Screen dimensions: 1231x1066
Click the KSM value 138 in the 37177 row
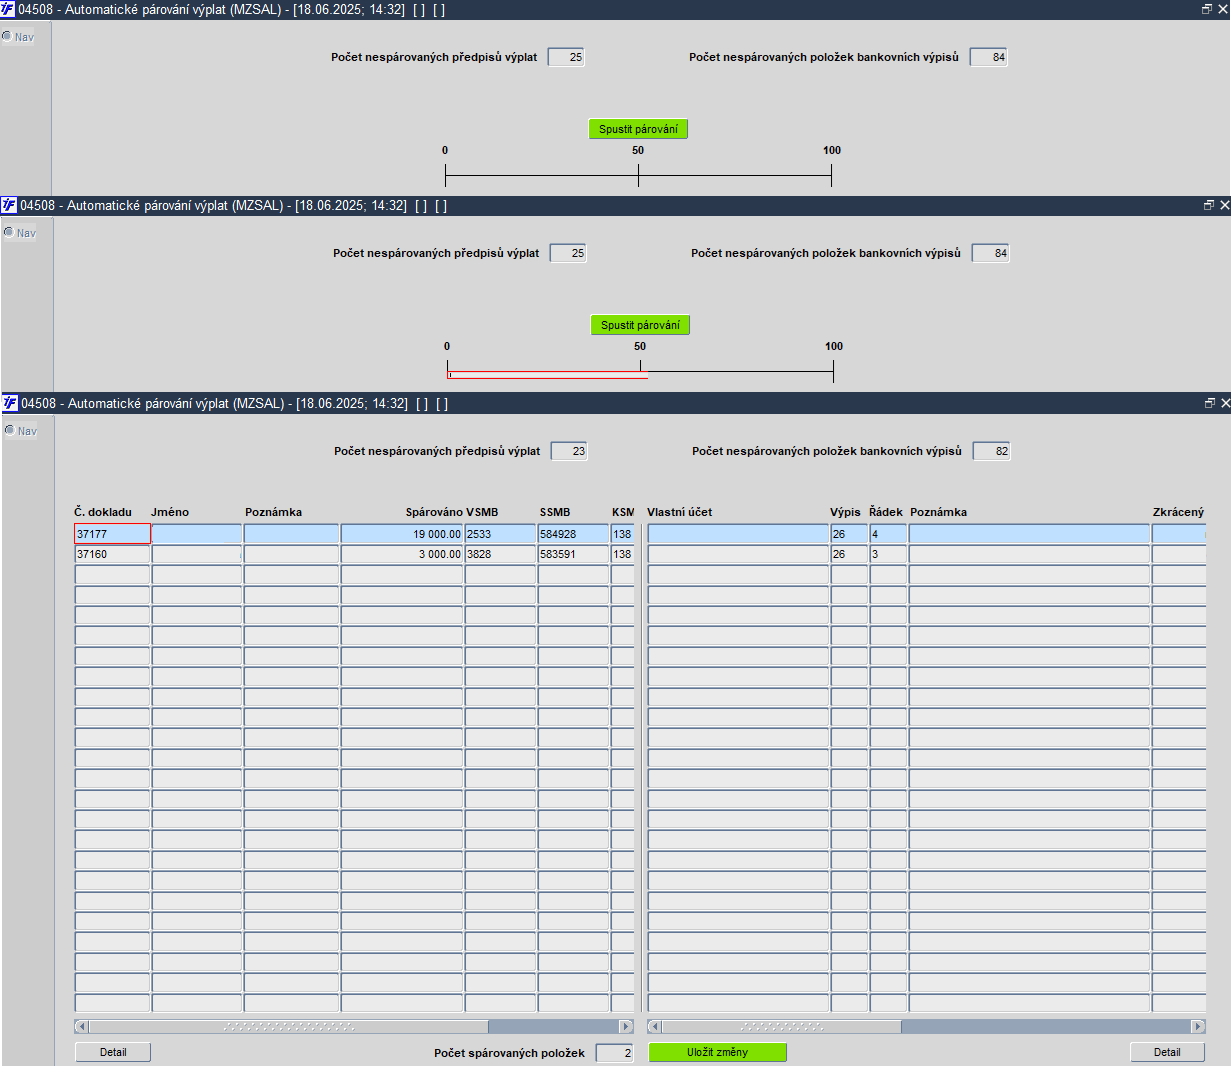tap(623, 534)
